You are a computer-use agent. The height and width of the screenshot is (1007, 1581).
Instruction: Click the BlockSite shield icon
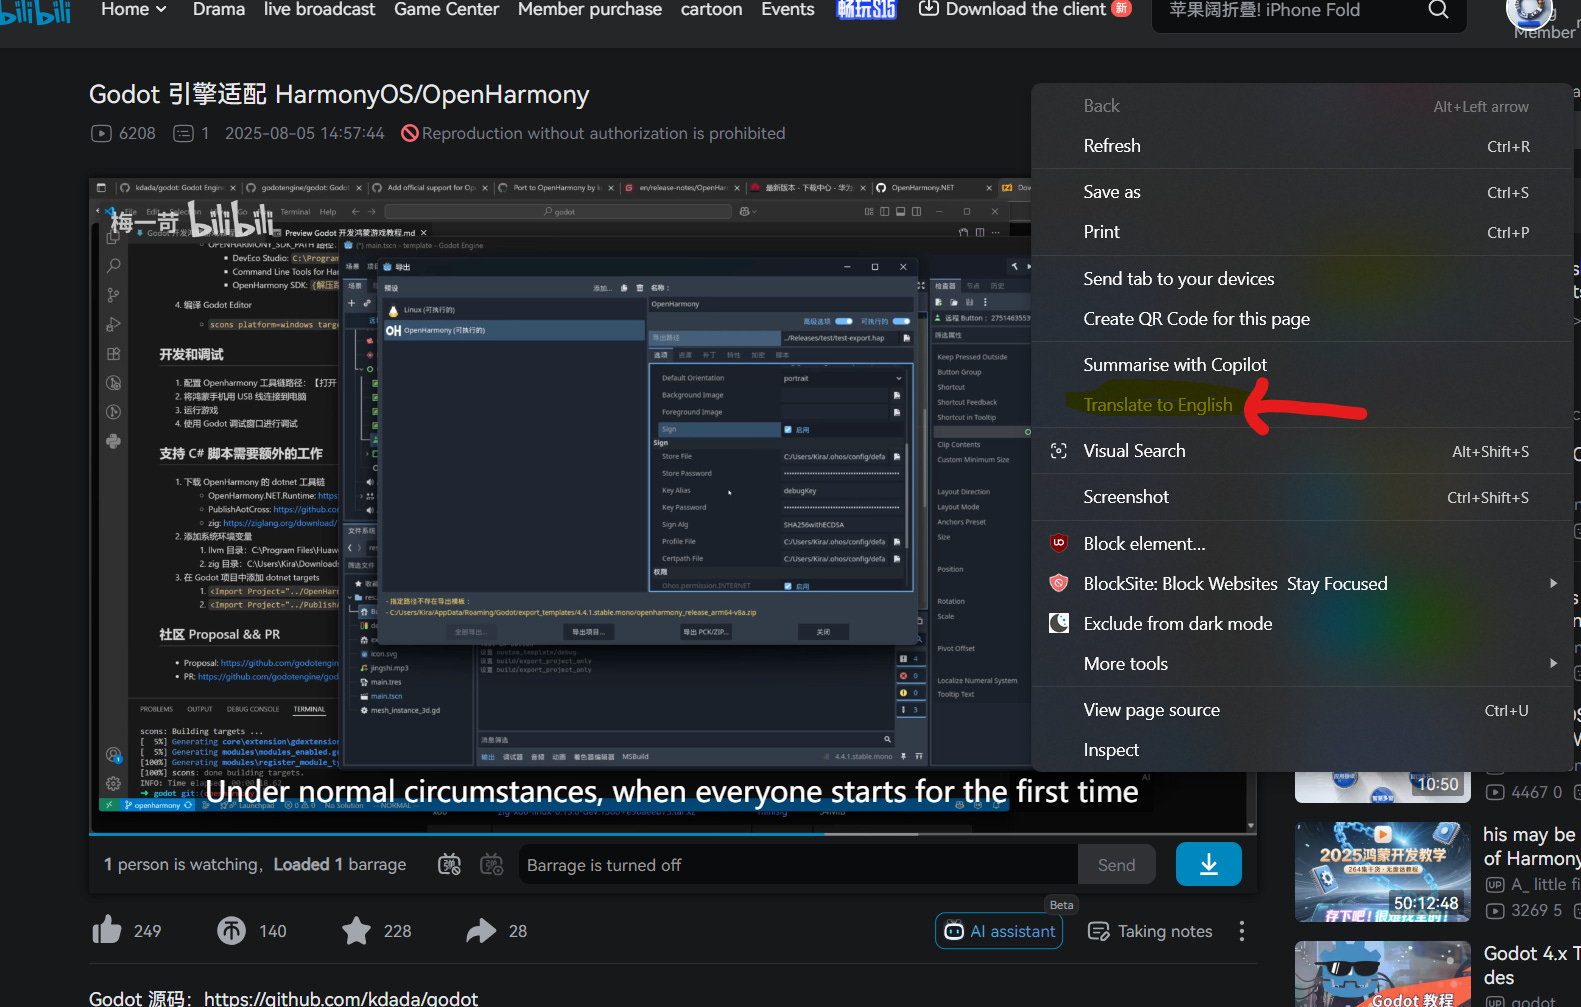click(1059, 583)
